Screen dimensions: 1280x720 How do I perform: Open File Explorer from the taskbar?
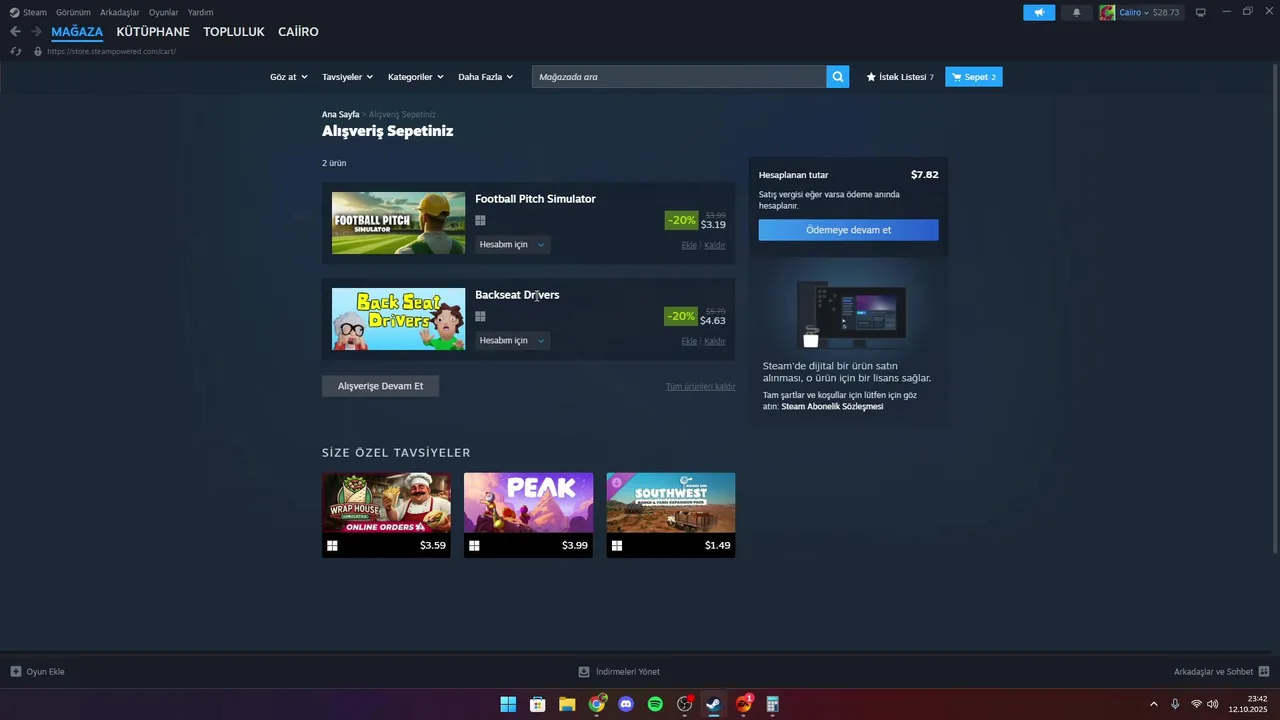(567, 704)
